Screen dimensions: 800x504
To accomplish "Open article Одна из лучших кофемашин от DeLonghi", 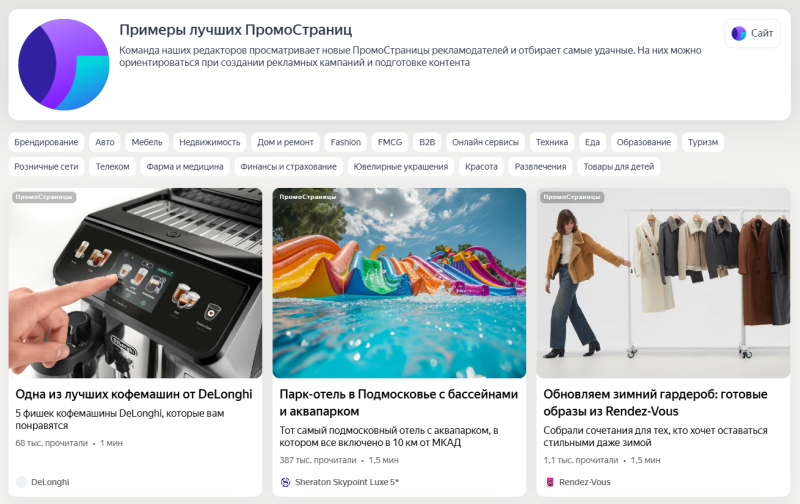I will click(134, 394).
